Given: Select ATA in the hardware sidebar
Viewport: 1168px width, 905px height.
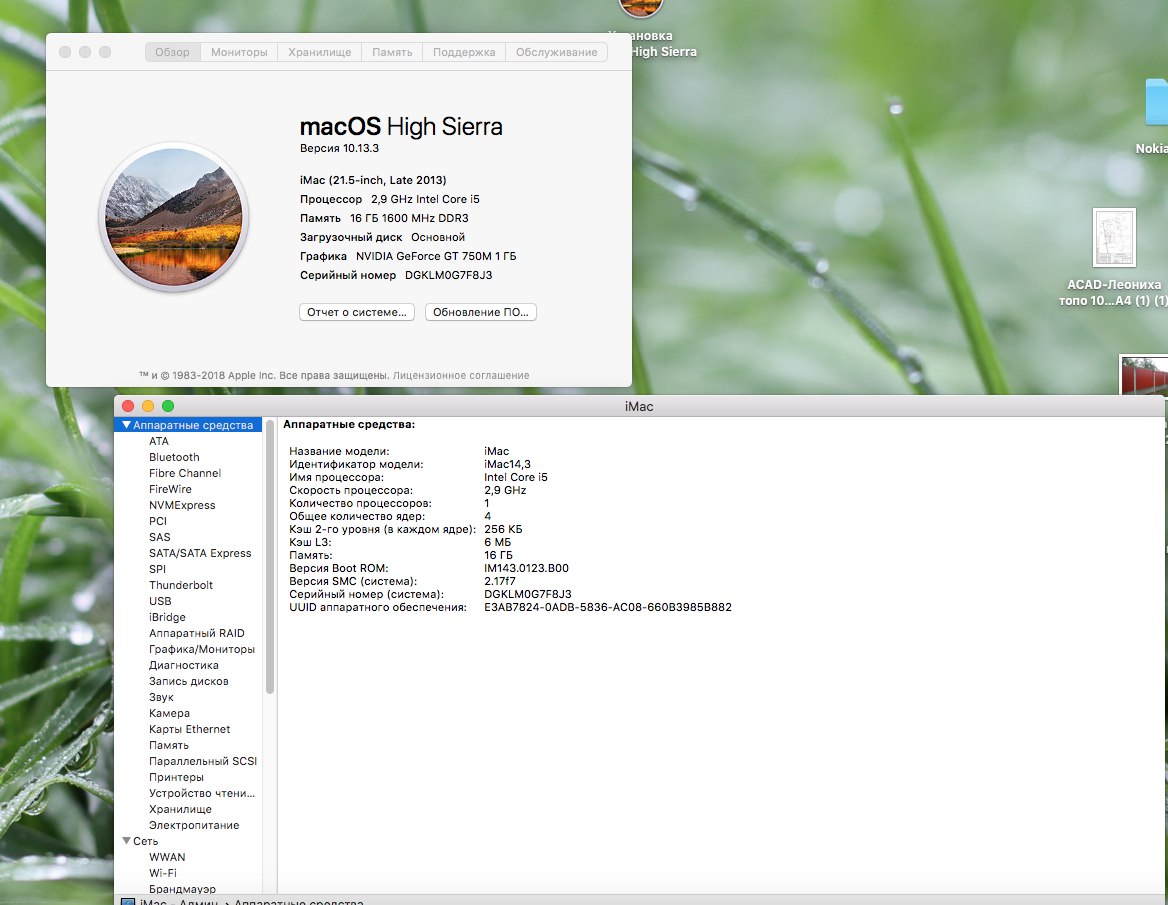Looking at the screenshot, I should pos(159,441).
